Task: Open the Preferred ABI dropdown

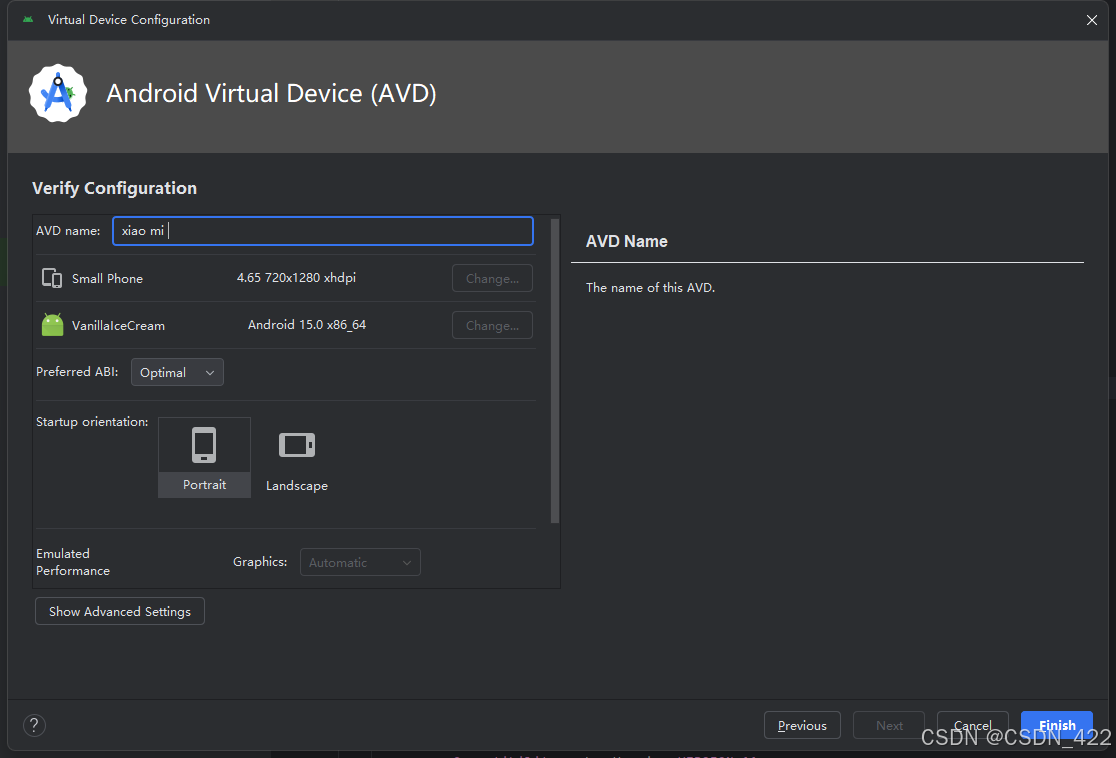Action: tap(177, 371)
